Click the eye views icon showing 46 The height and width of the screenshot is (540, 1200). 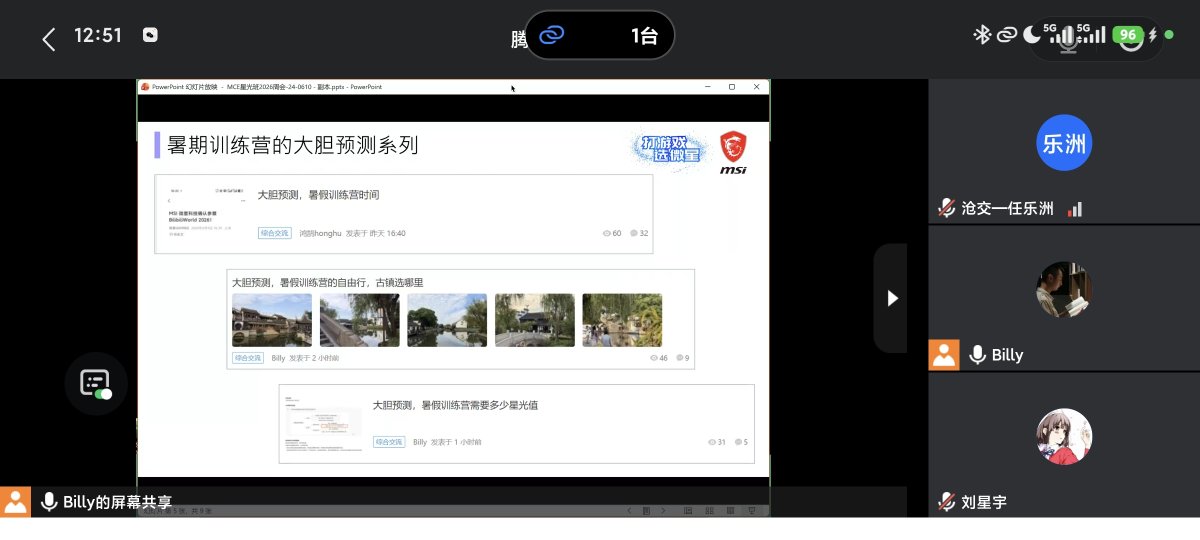pyautogui.click(x=654, y=357)
